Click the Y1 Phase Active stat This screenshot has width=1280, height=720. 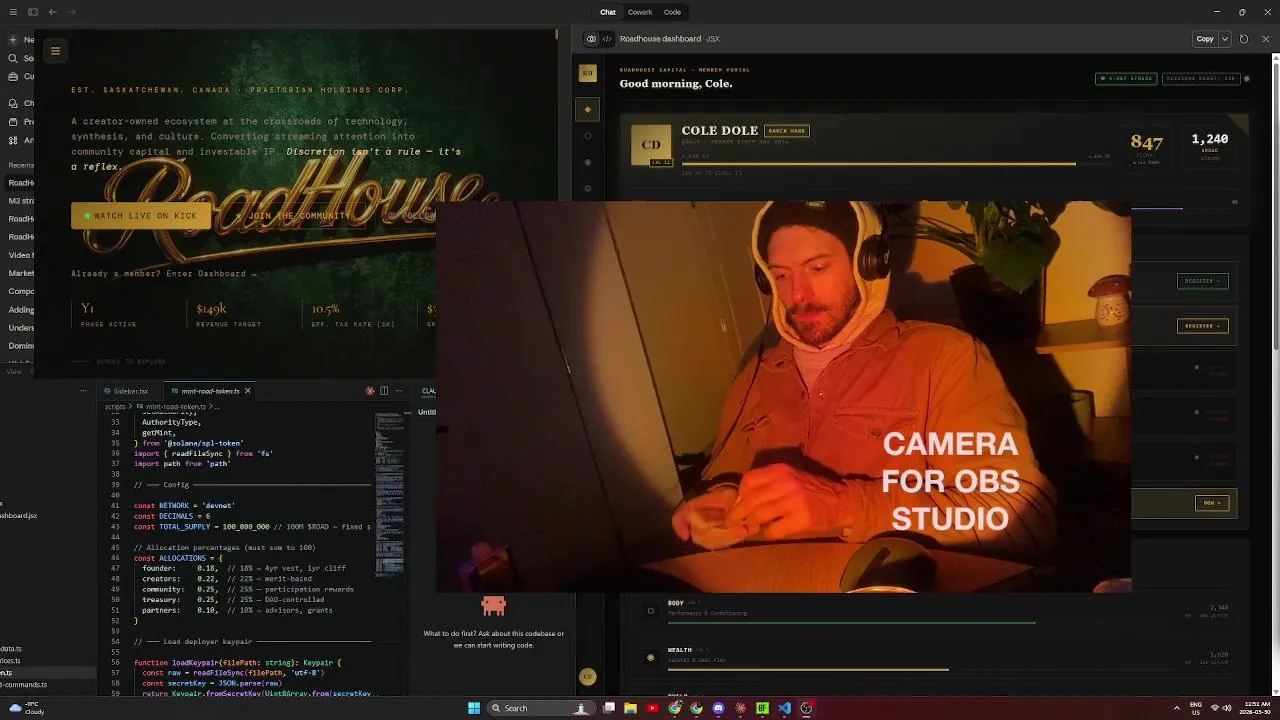109,315
